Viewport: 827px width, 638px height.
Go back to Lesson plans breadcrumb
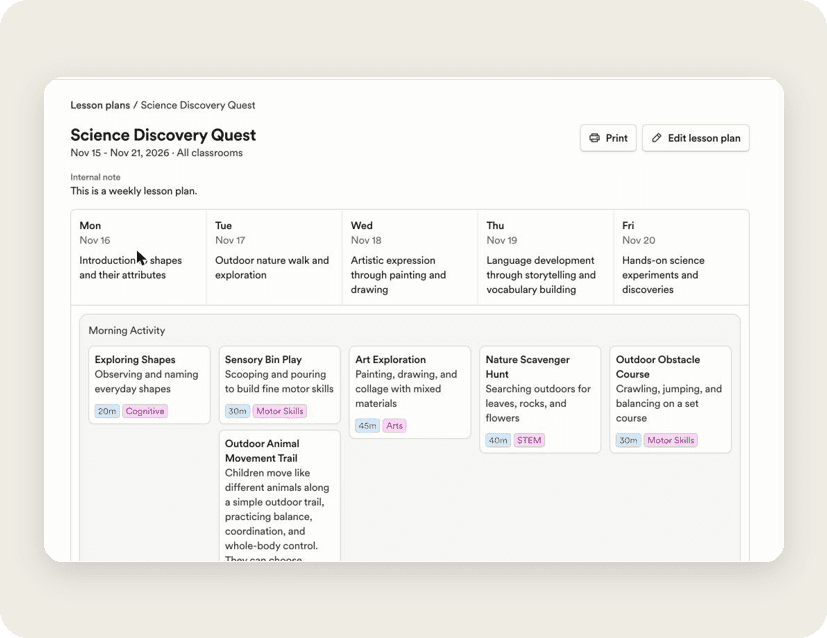click(x=100, y=105)
